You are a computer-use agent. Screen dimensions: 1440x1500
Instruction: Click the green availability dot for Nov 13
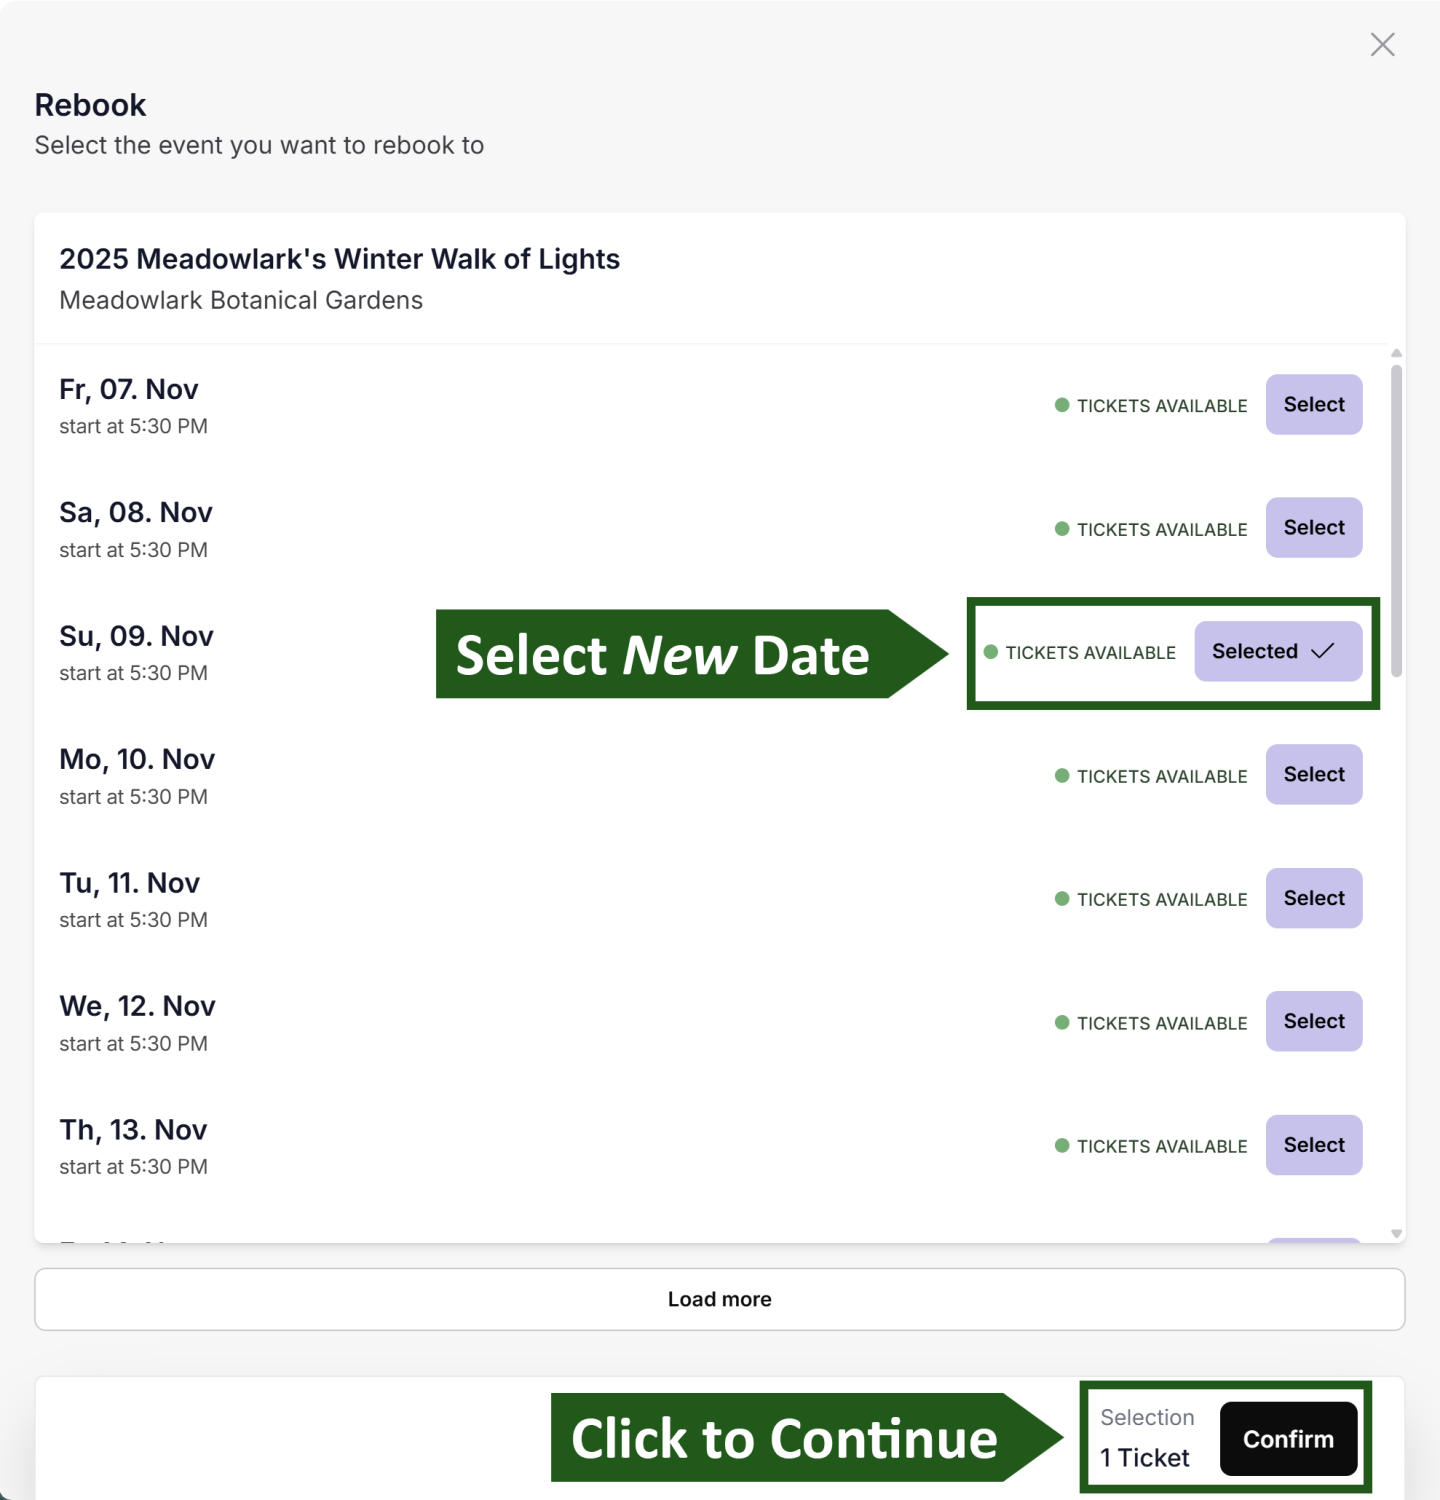[1061, 1146]
